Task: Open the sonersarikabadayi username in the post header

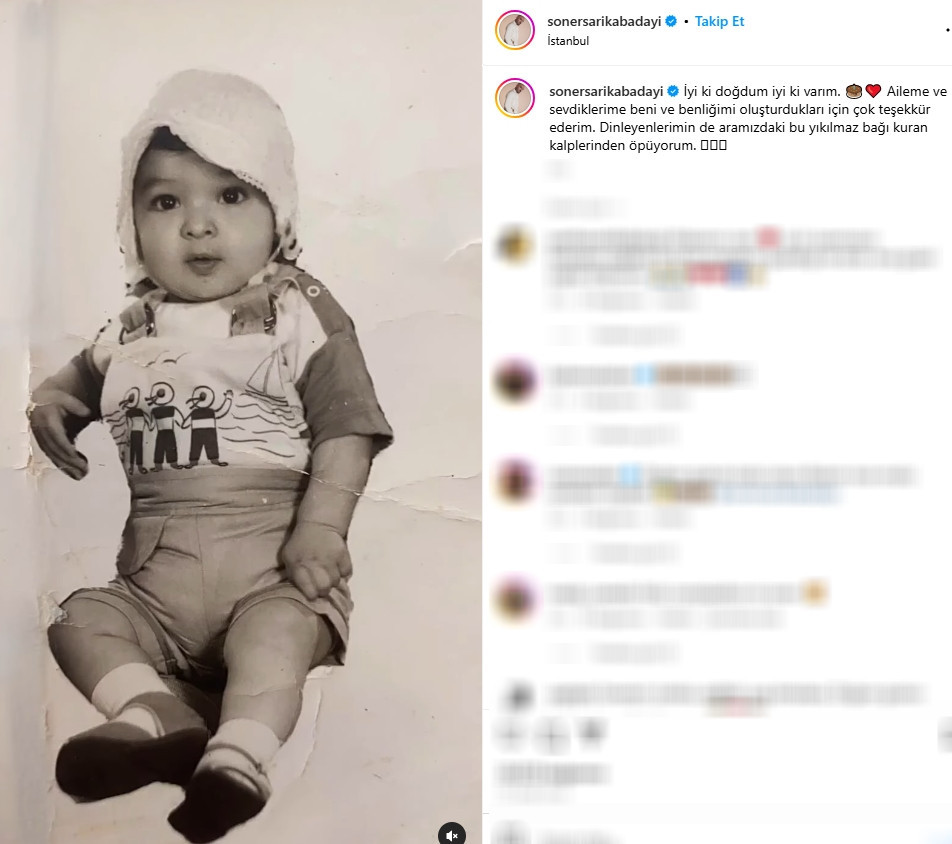Action: (604, 21)
